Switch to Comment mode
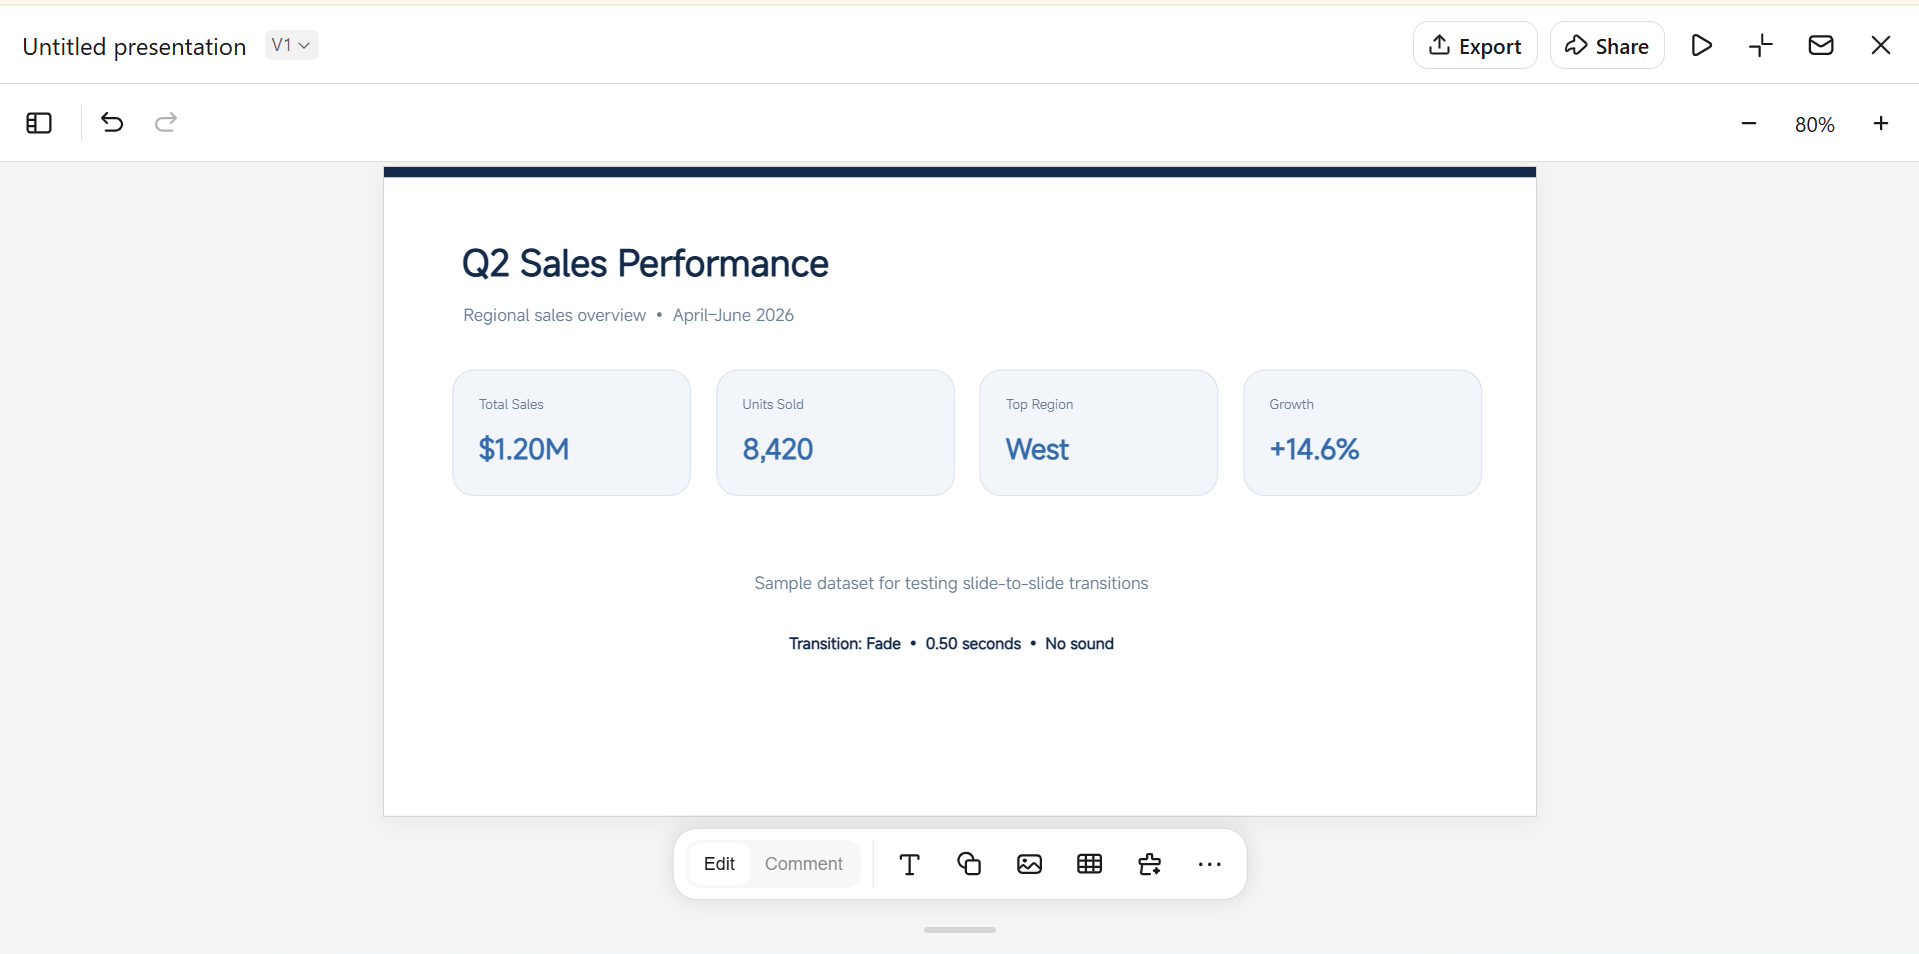Viewport: 1919px width, 954px height. tap(804, 864)
